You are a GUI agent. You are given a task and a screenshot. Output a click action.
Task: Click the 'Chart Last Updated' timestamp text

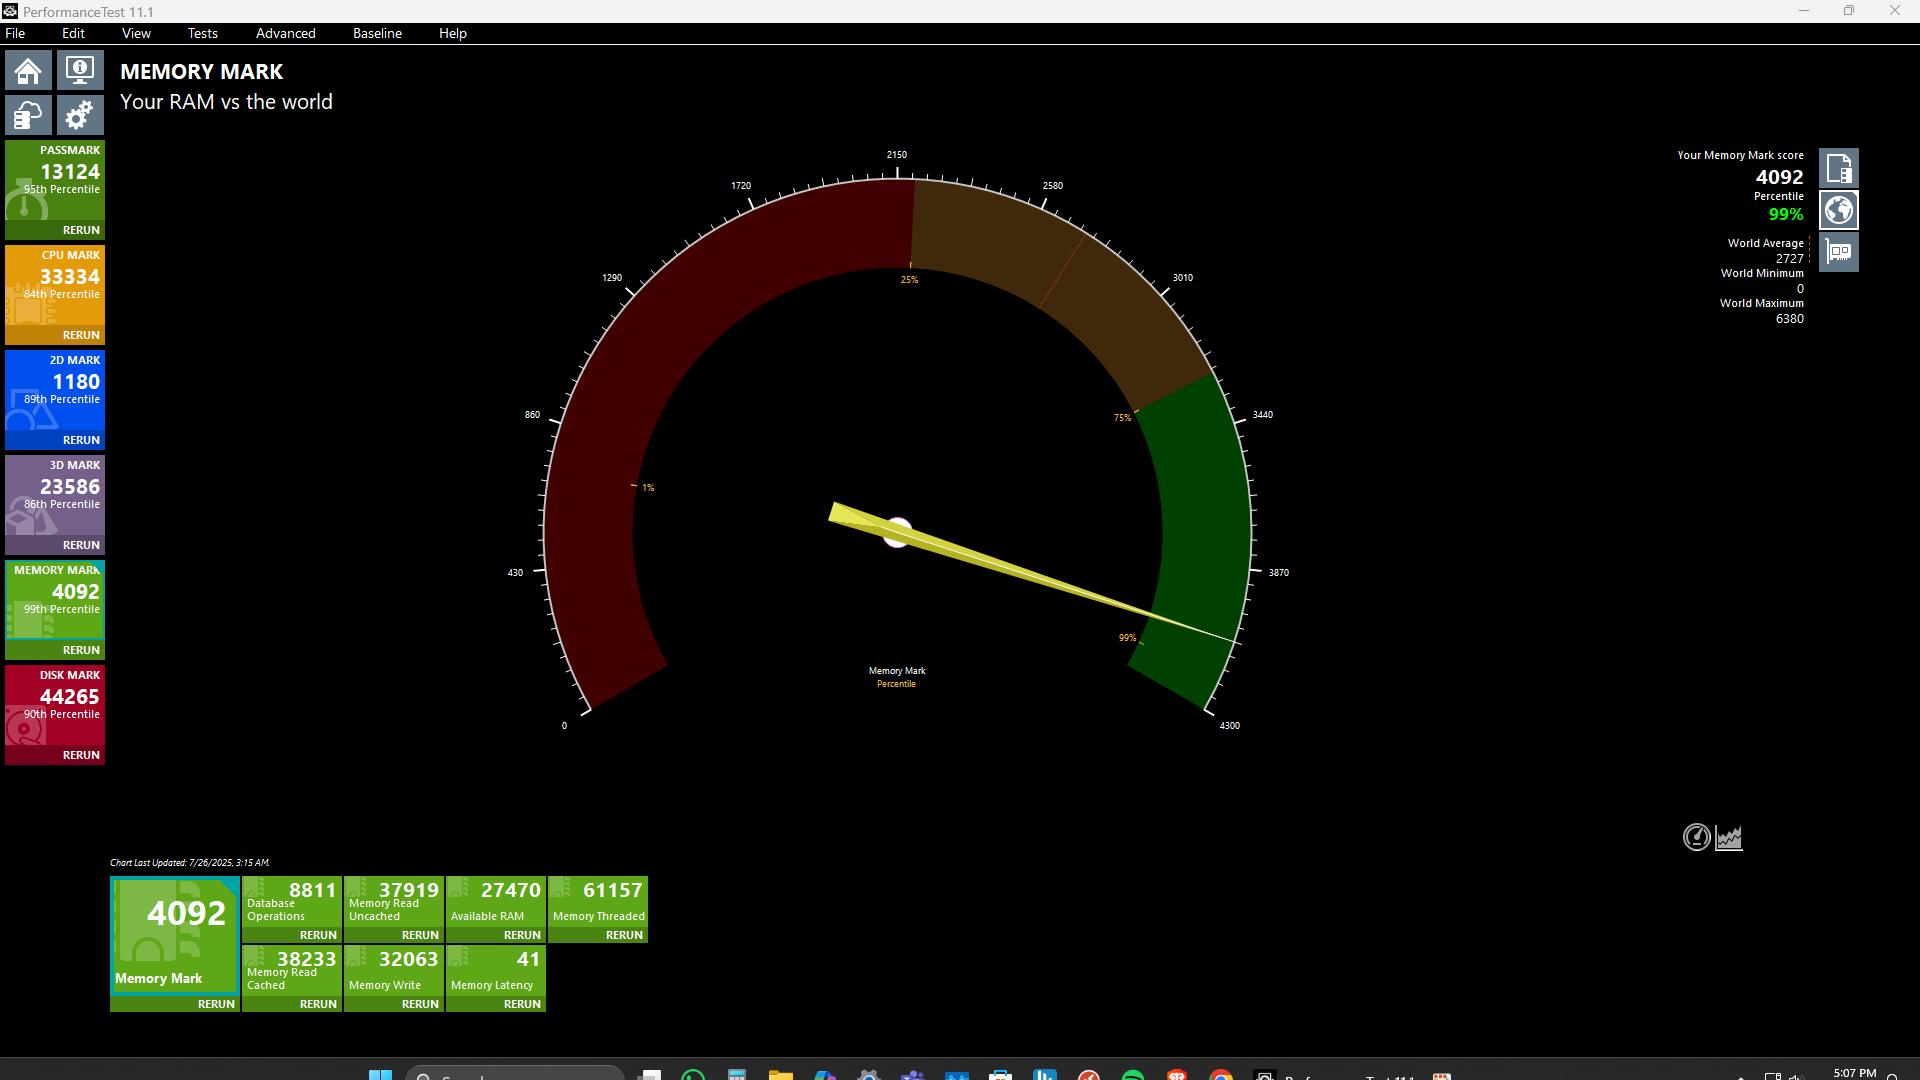(x=190, y=862)
